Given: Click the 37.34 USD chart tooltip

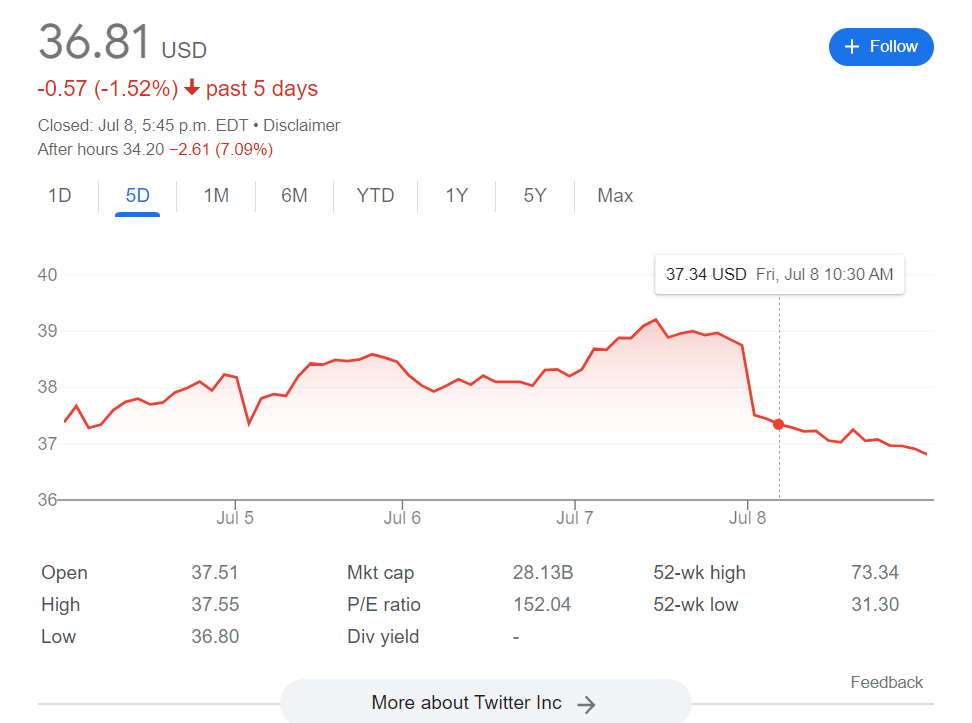Looking at the screenshot, I should 779,275.
